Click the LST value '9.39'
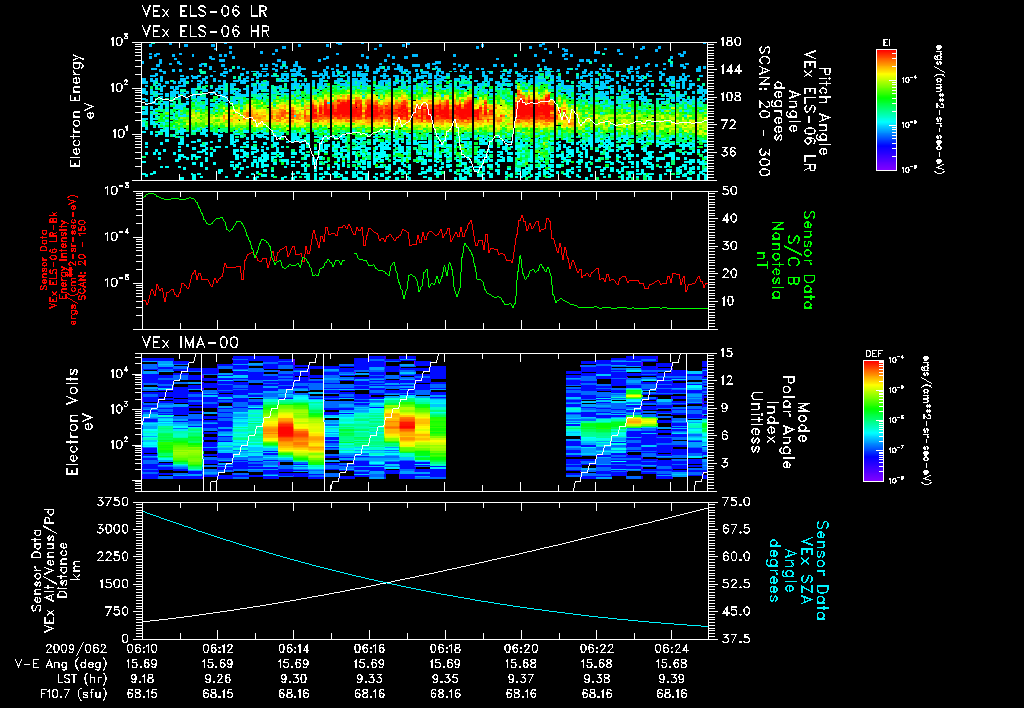 tap(672, 679)
